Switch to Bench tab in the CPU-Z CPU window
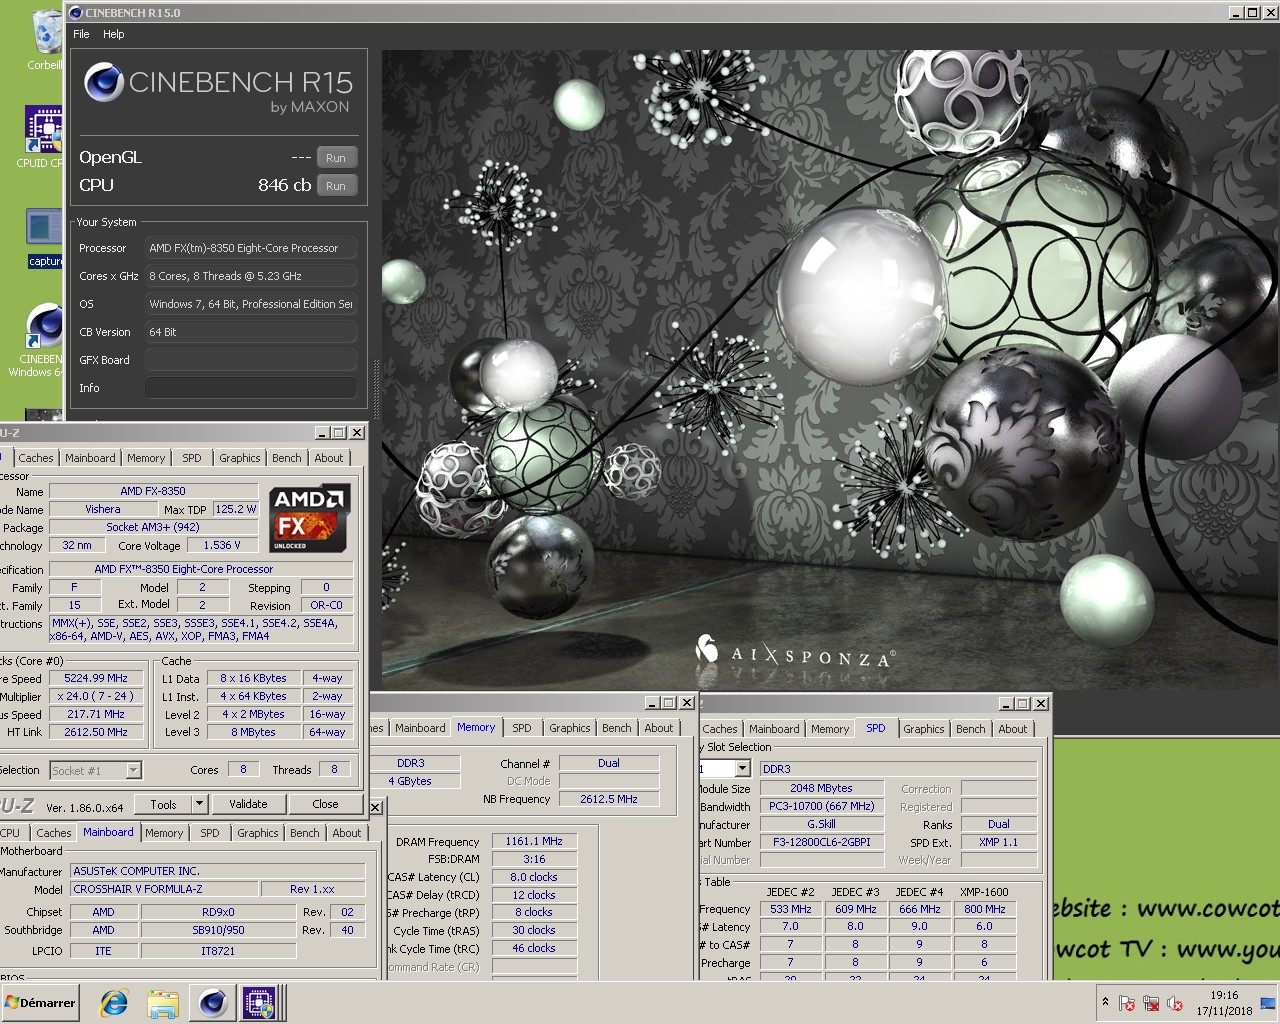The height and width of the screenshot is (1024, 1280). (x=287, y=458)
